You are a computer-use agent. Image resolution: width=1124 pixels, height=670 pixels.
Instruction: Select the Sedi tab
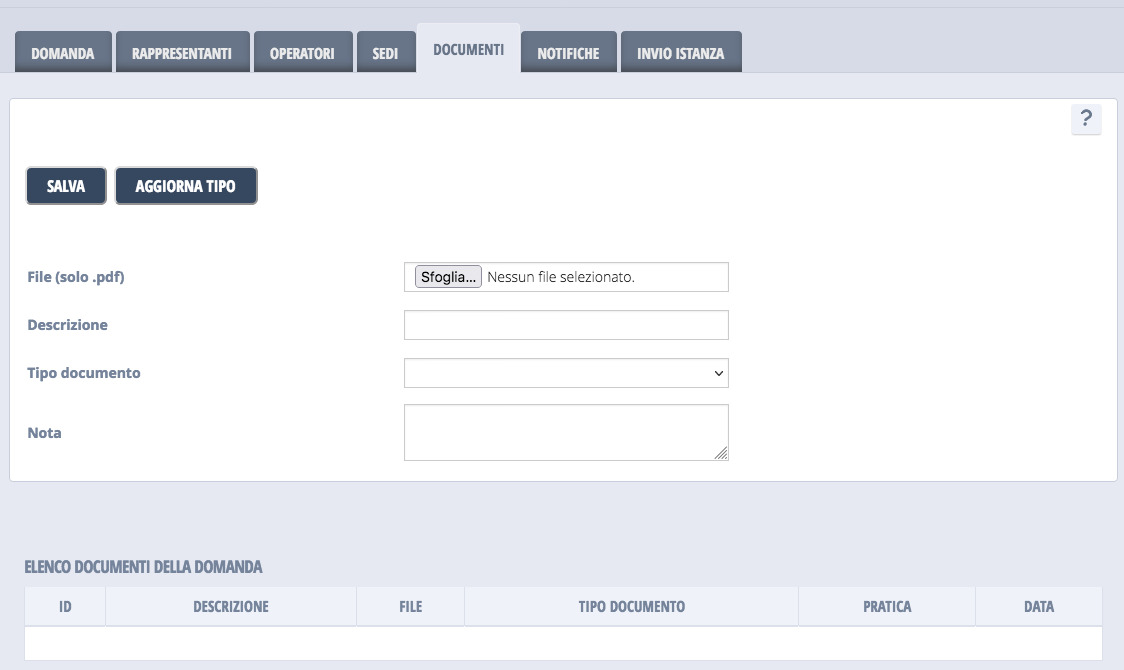tap(385, 53)
